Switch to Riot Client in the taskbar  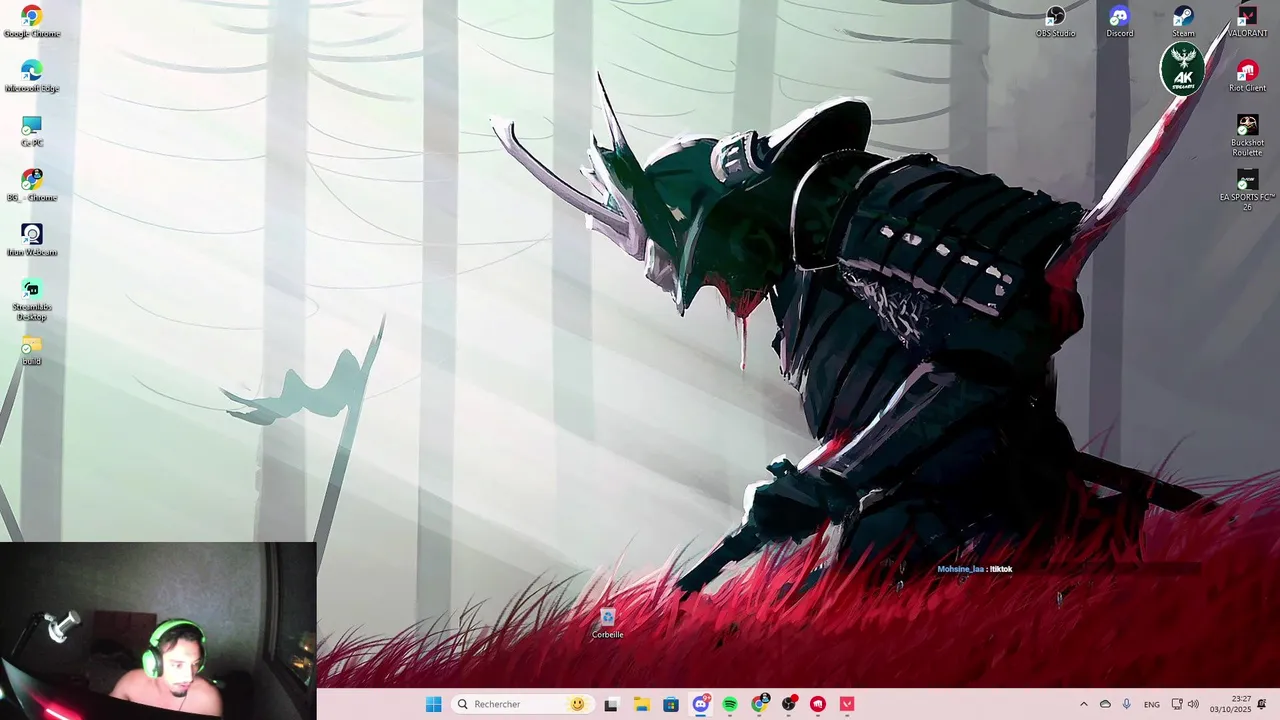click(x=818, y=704)
